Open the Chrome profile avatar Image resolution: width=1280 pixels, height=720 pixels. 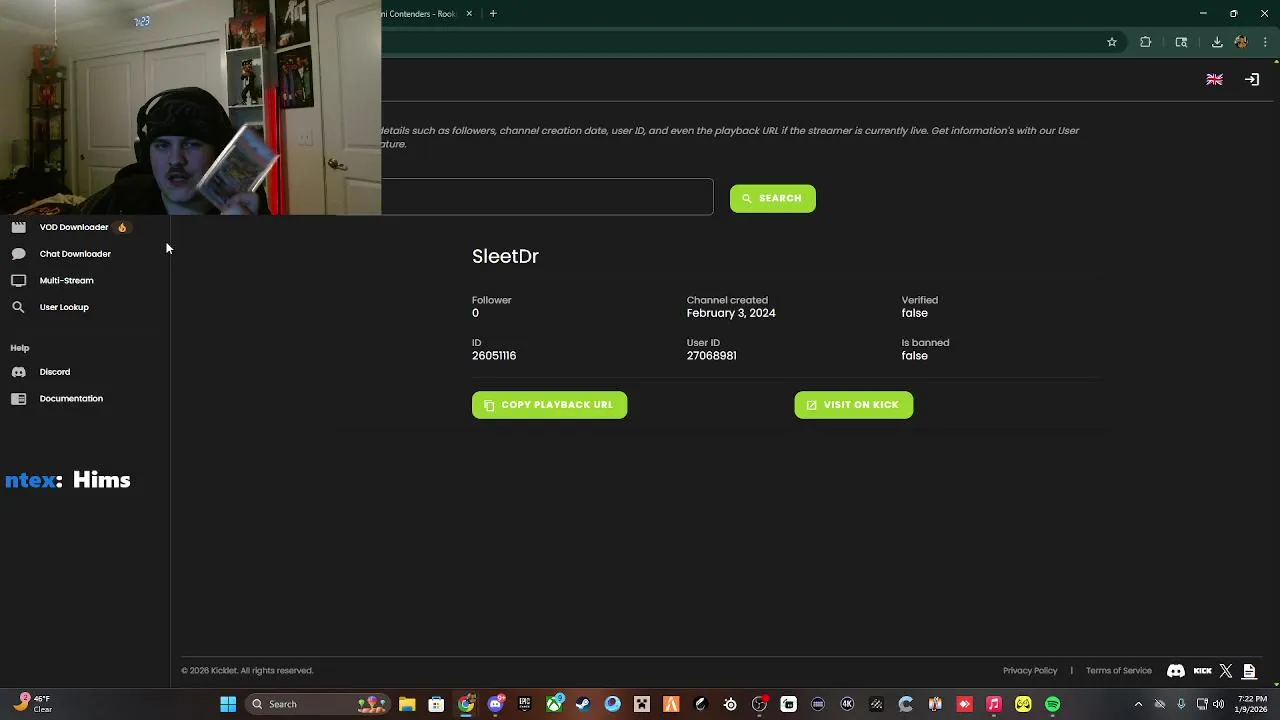(x=1241, y=42)
